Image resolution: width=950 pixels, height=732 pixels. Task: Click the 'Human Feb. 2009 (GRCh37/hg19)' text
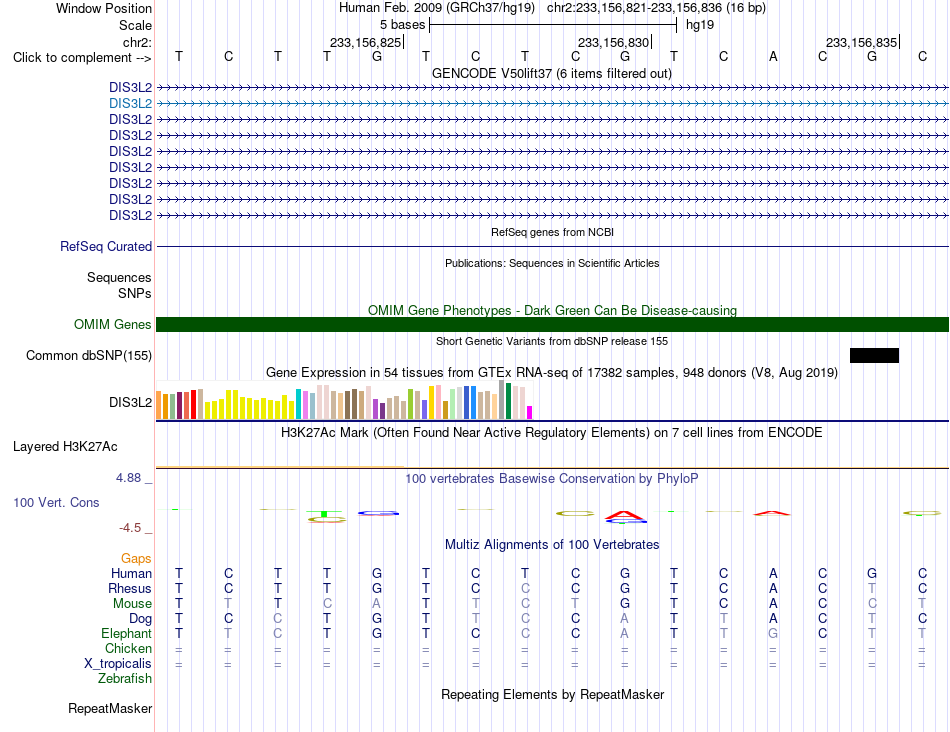pos(437,8)
